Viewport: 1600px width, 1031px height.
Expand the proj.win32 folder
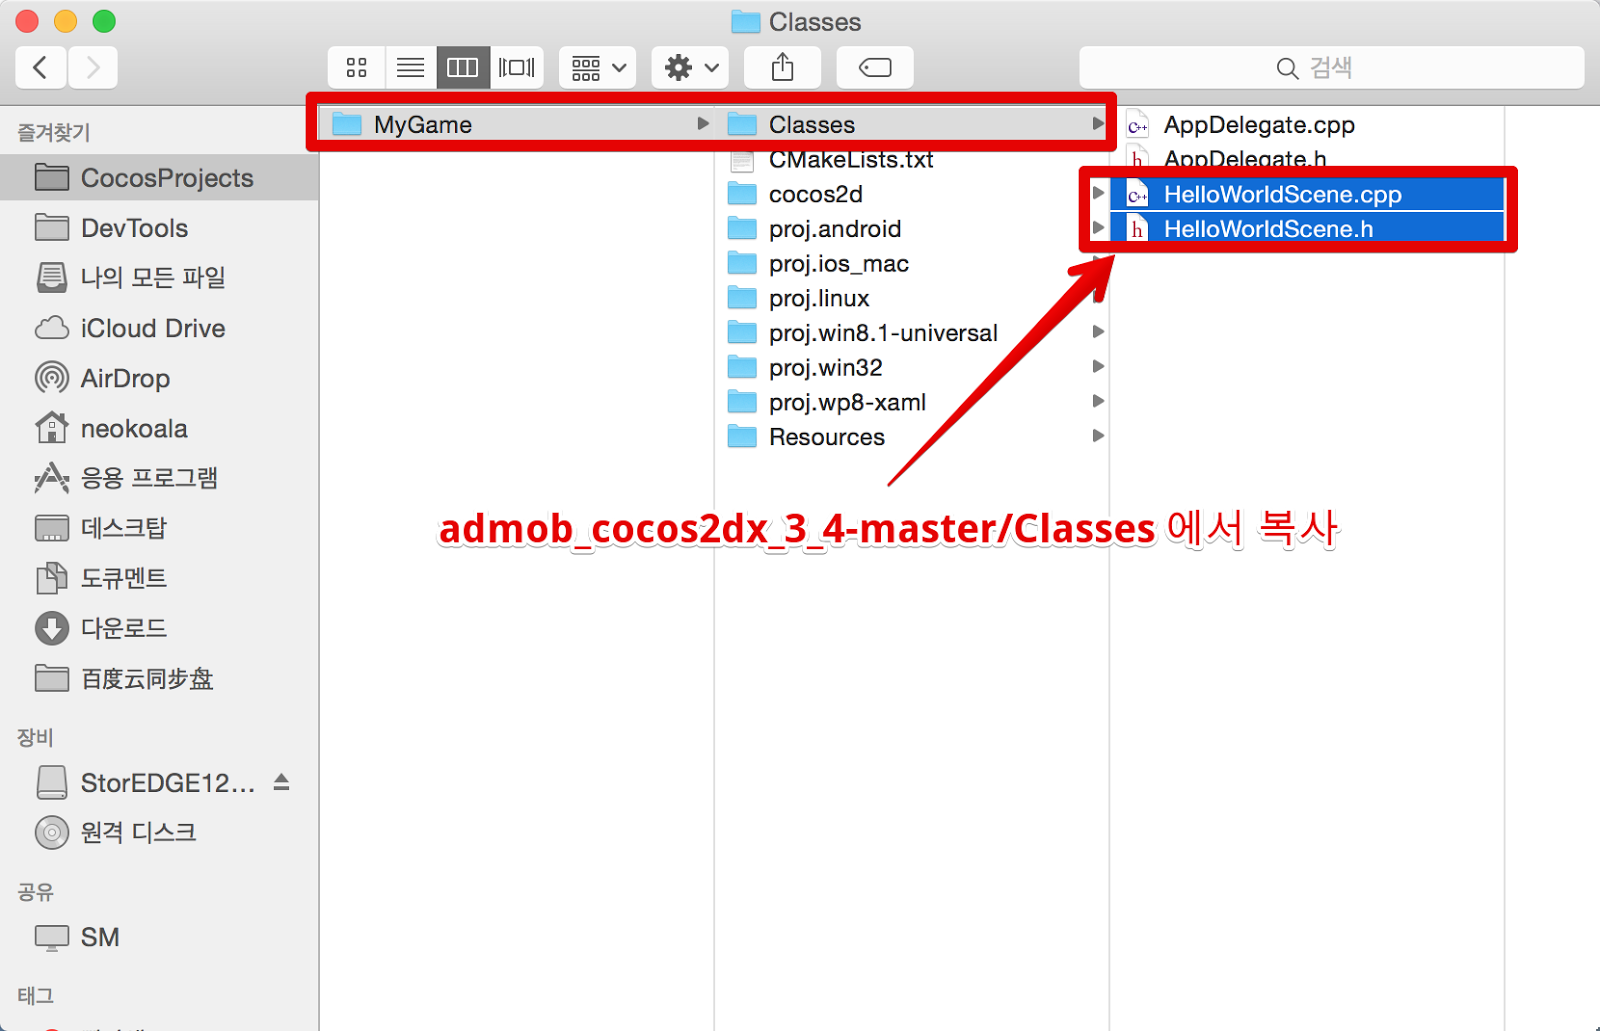pos(1098,366)
